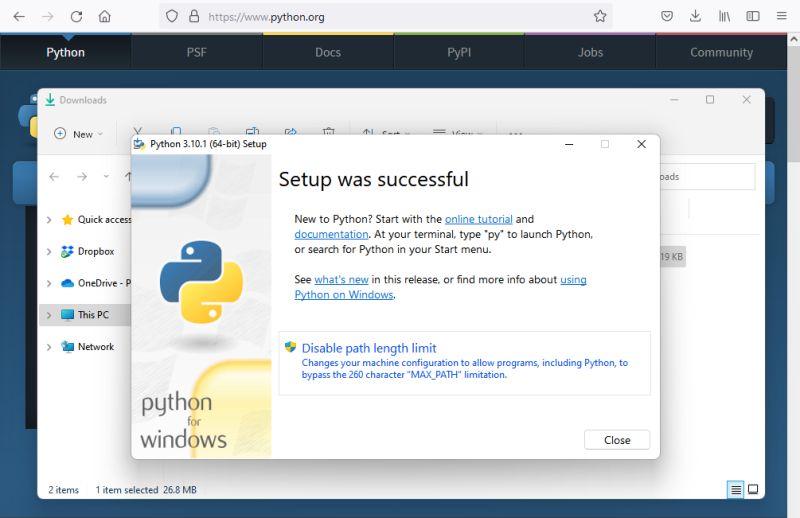Click the Close button in Setup

[617, 440]
